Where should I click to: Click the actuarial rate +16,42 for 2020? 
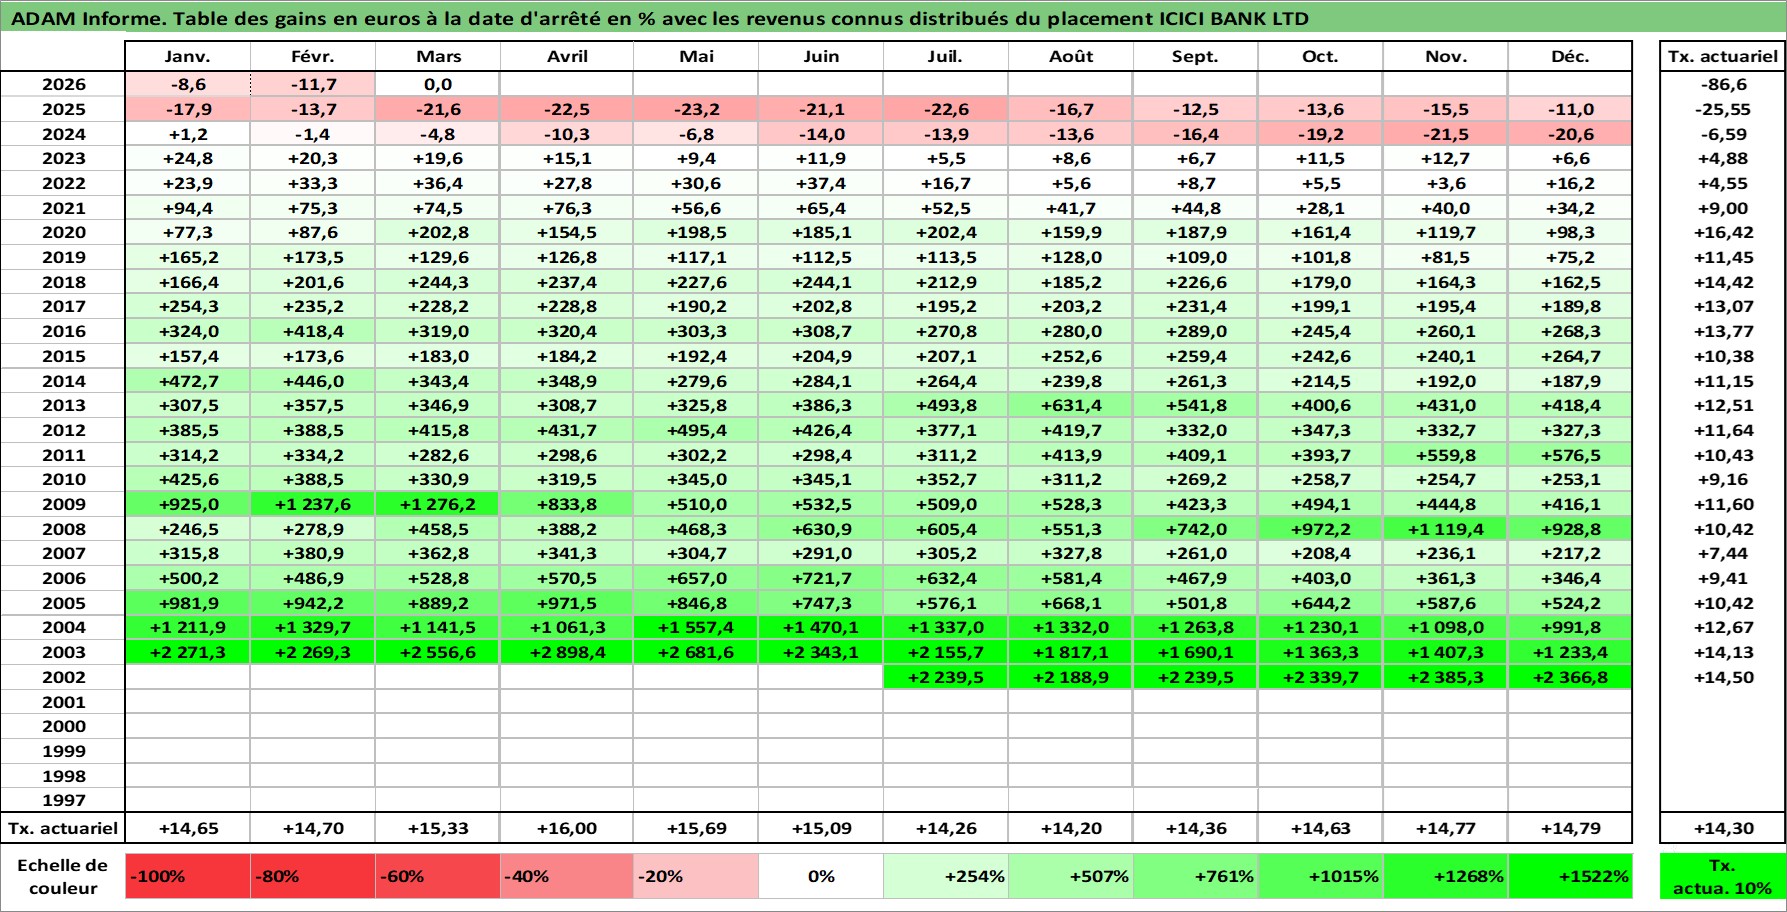tap(1722, 232)
